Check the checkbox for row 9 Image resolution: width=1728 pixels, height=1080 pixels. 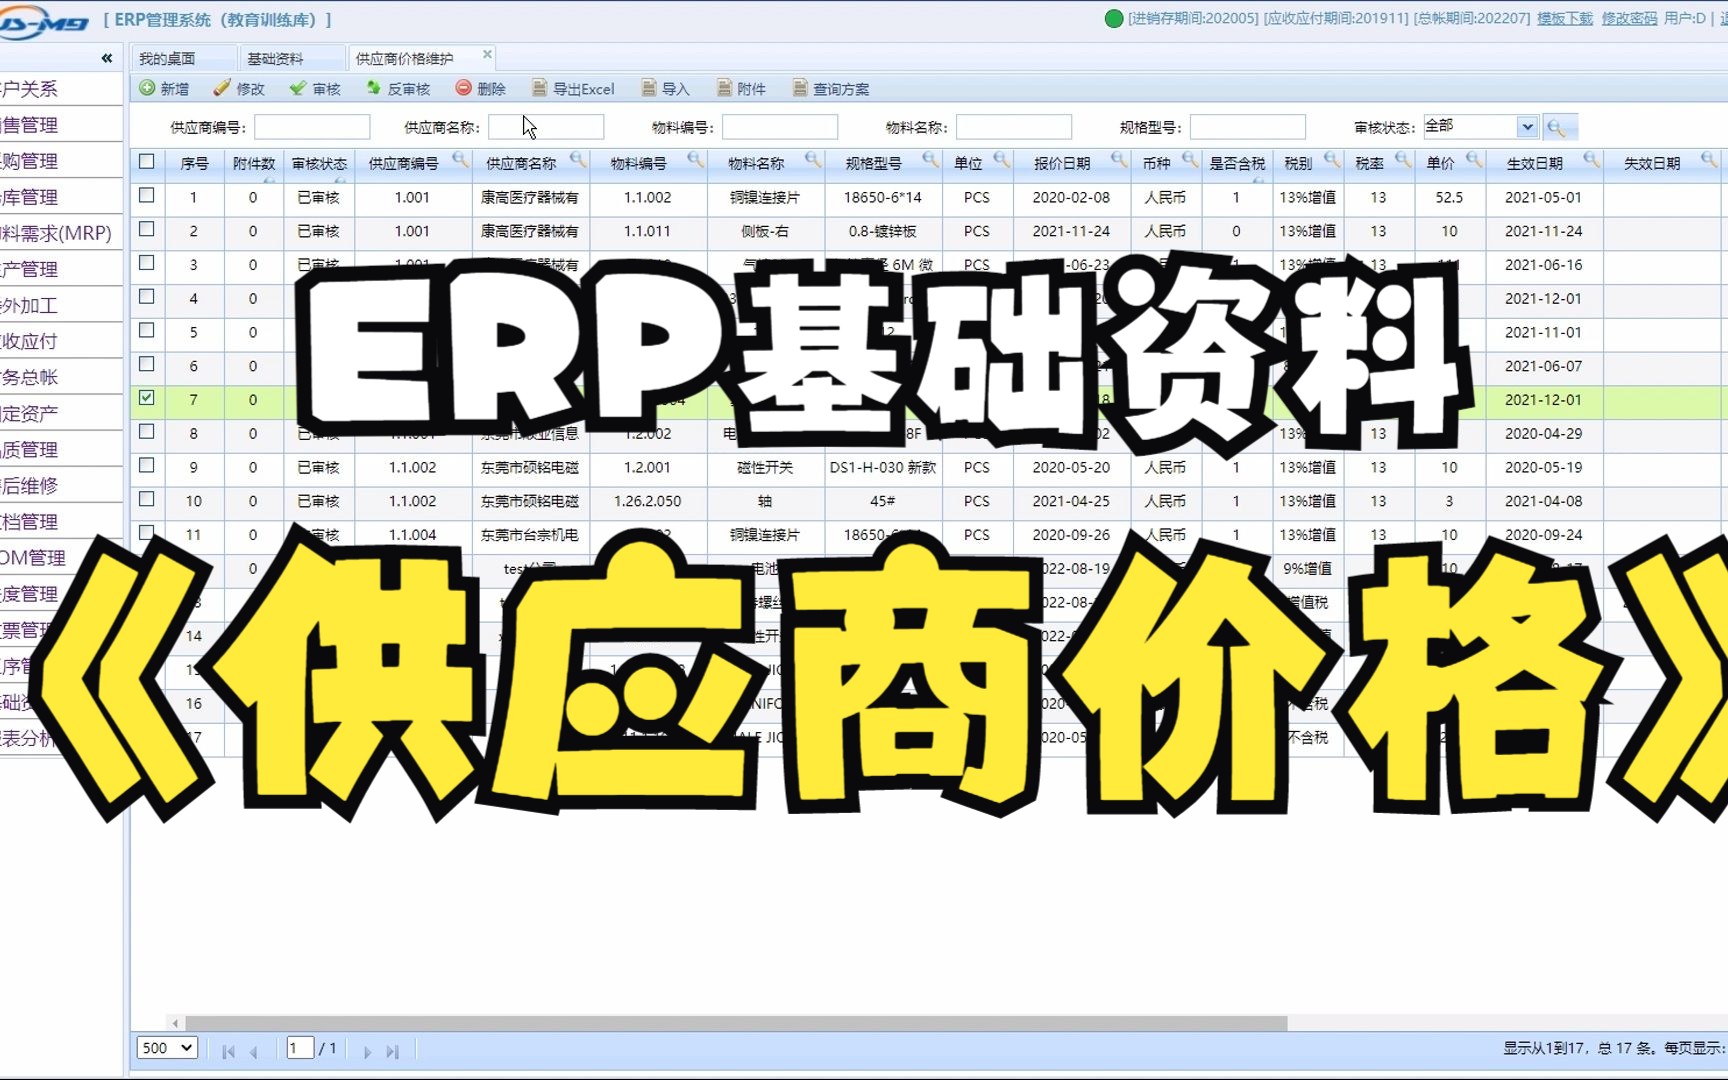click(147, 465)
